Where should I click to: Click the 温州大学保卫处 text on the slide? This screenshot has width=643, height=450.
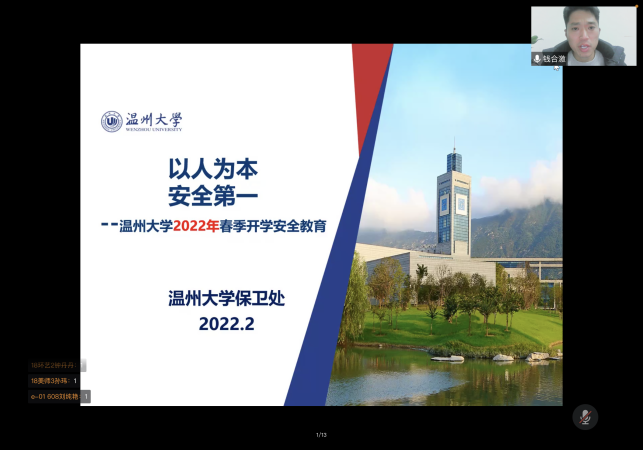(x=227, y=298)
